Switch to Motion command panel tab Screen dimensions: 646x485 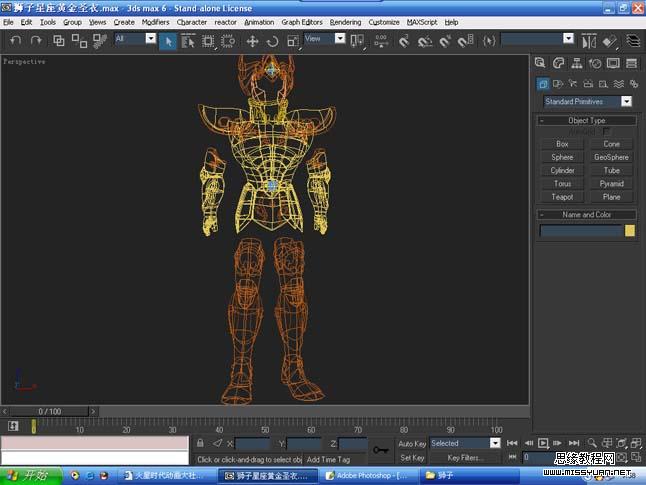point(595,63)
